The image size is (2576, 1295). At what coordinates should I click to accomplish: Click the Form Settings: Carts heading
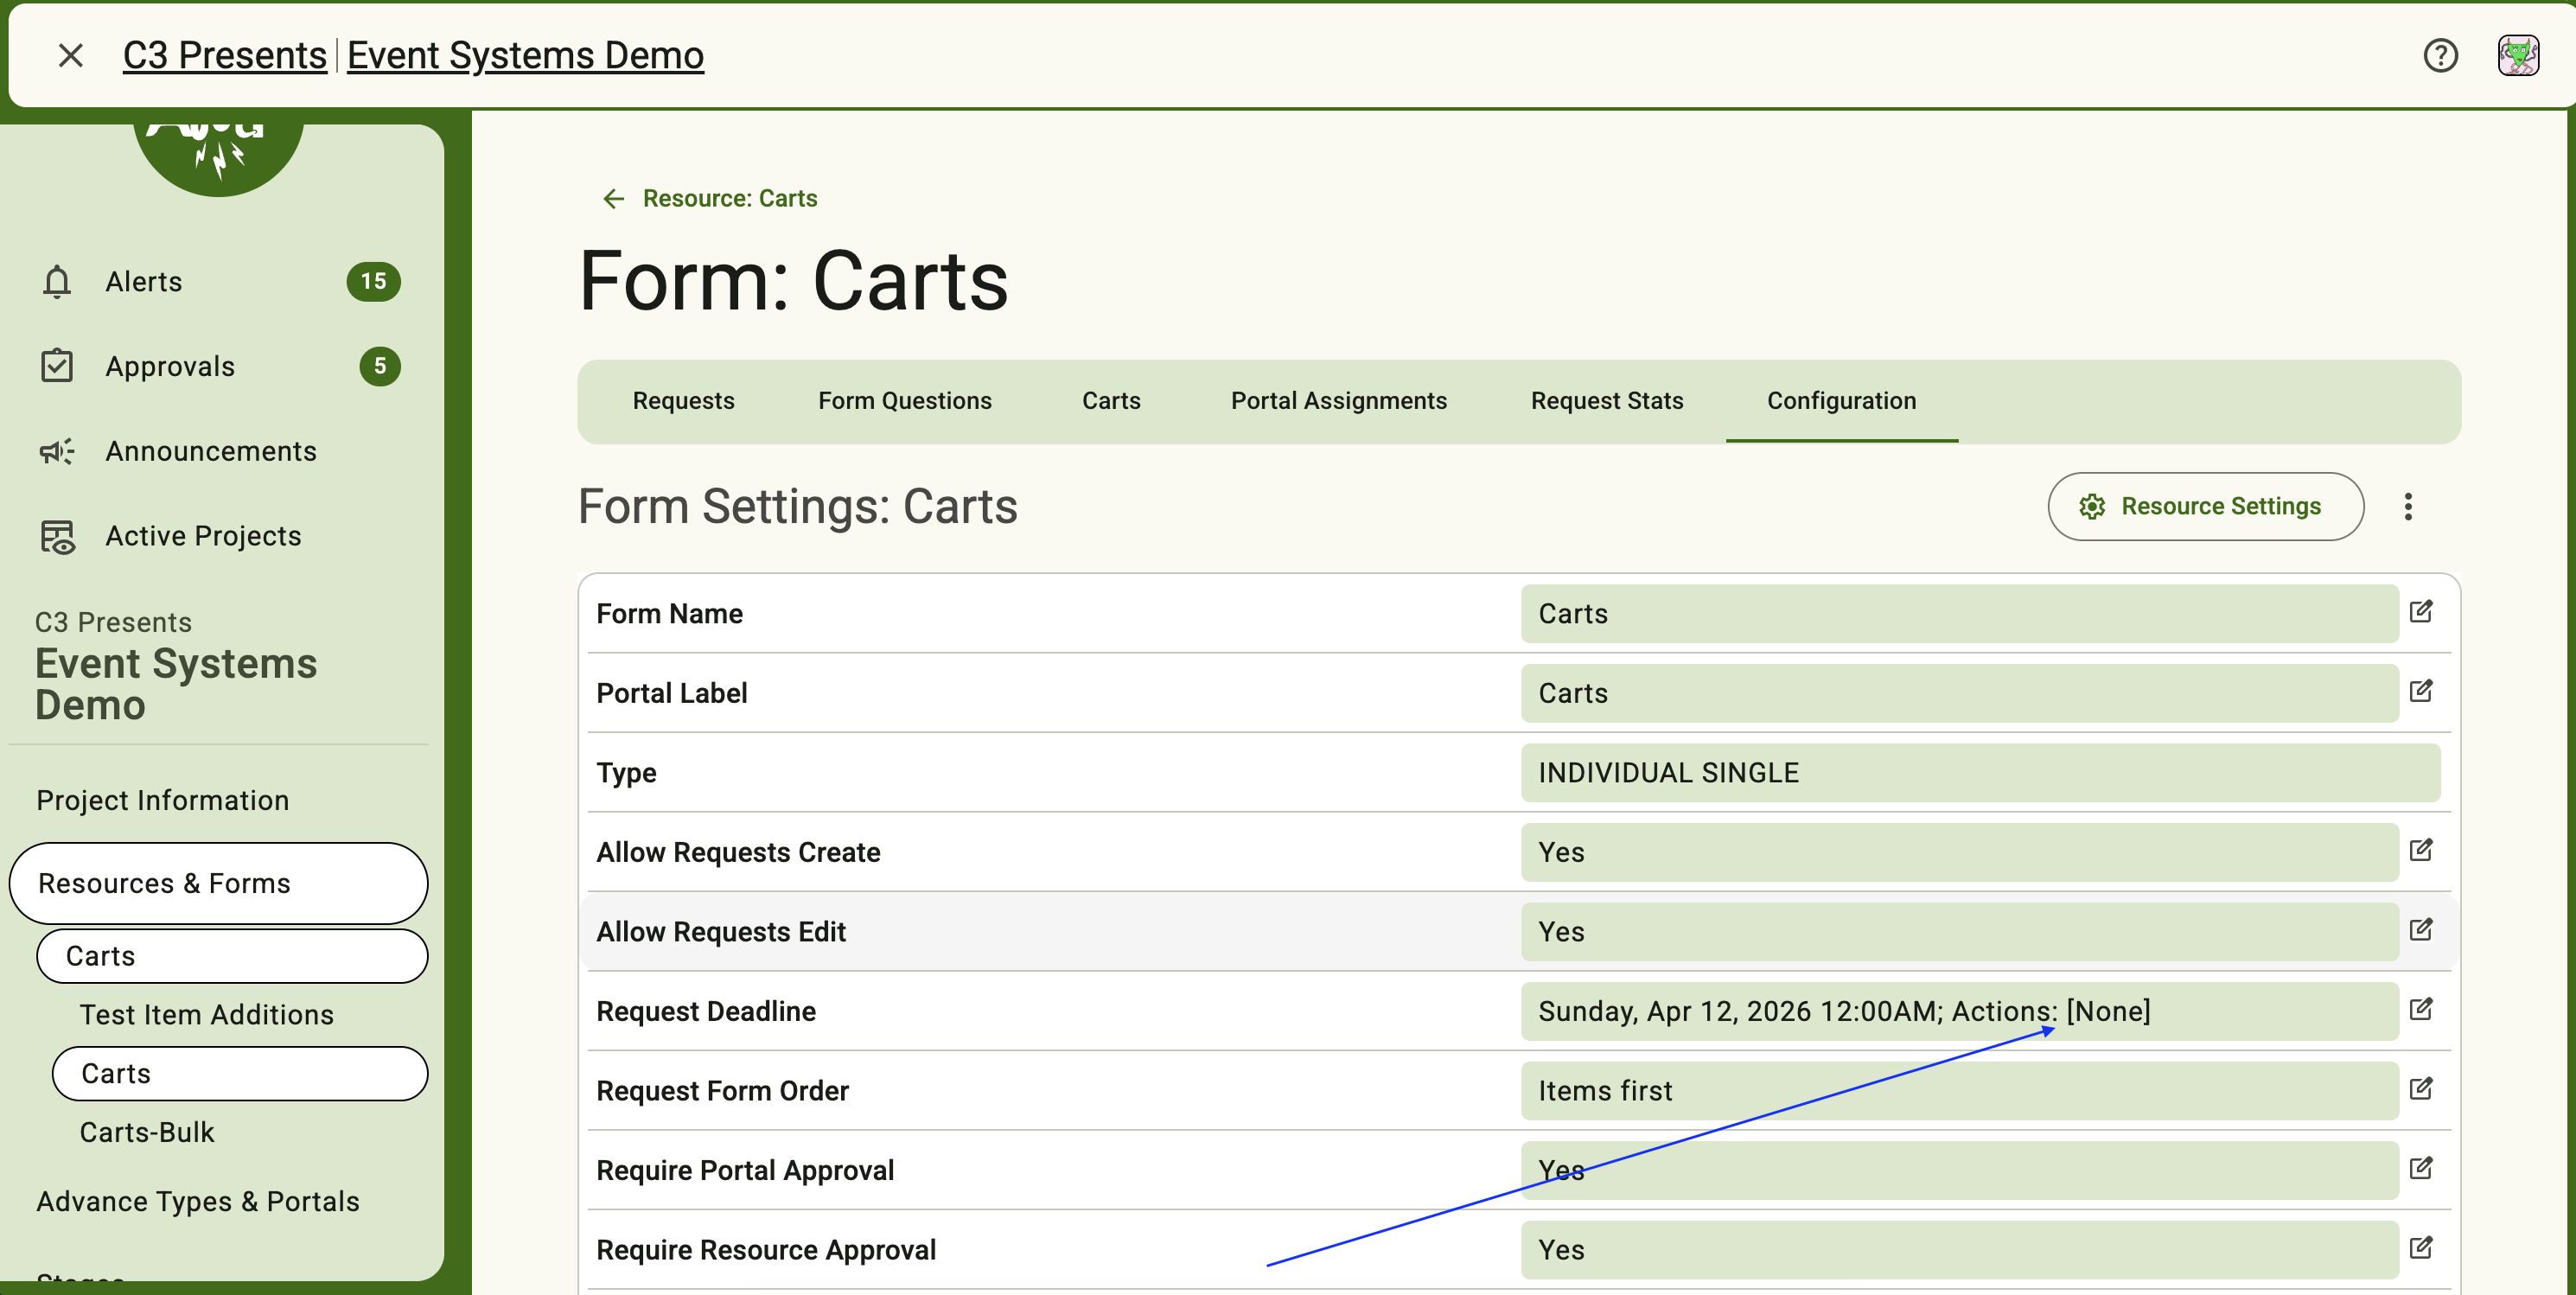(797, 507)
